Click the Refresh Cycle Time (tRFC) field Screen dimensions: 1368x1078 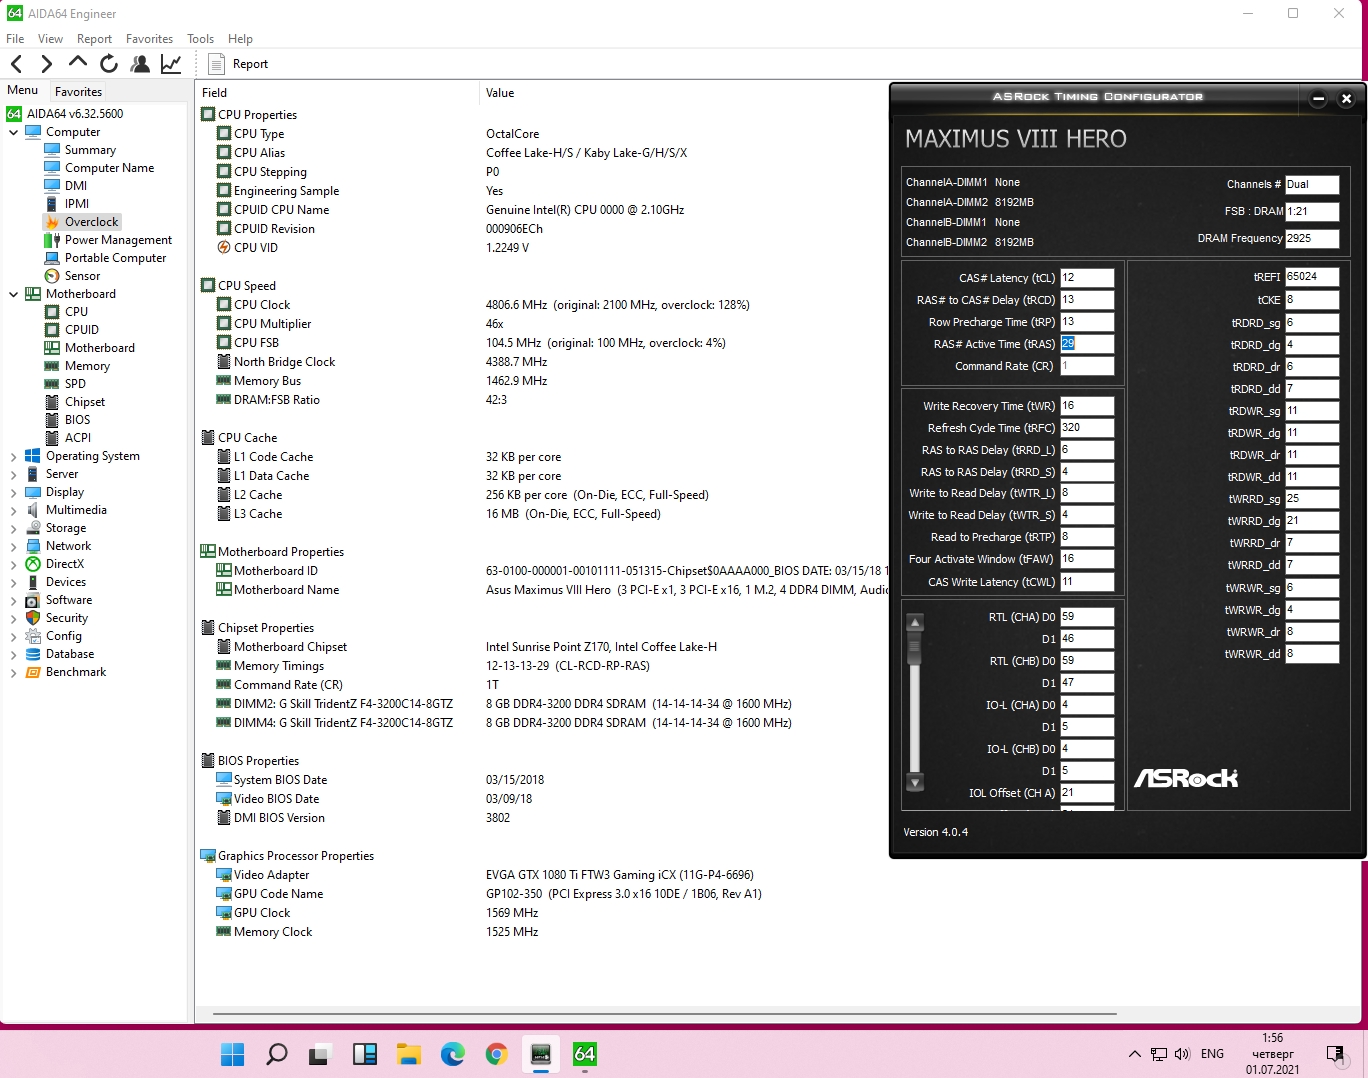pos(1087,428)
